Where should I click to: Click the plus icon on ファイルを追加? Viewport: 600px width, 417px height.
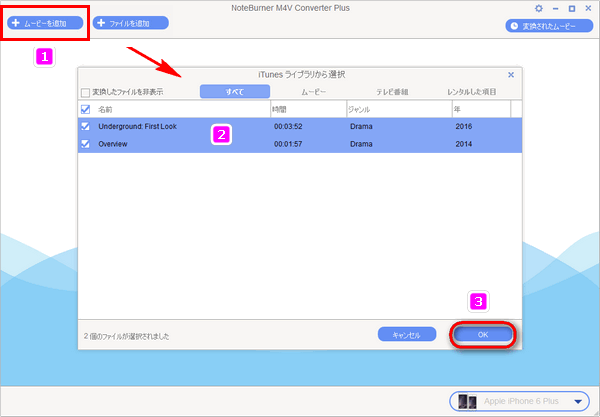point(101,23)
